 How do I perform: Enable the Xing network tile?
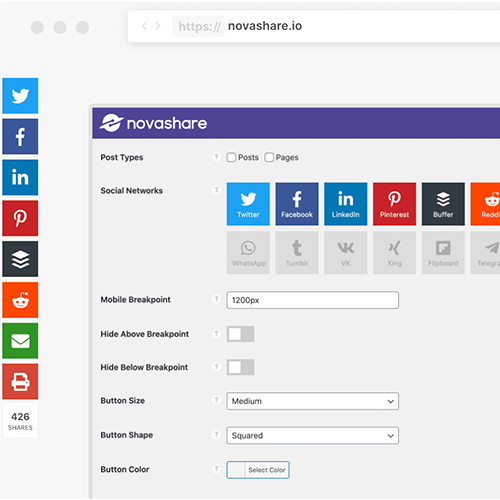(x=394, y=253)
